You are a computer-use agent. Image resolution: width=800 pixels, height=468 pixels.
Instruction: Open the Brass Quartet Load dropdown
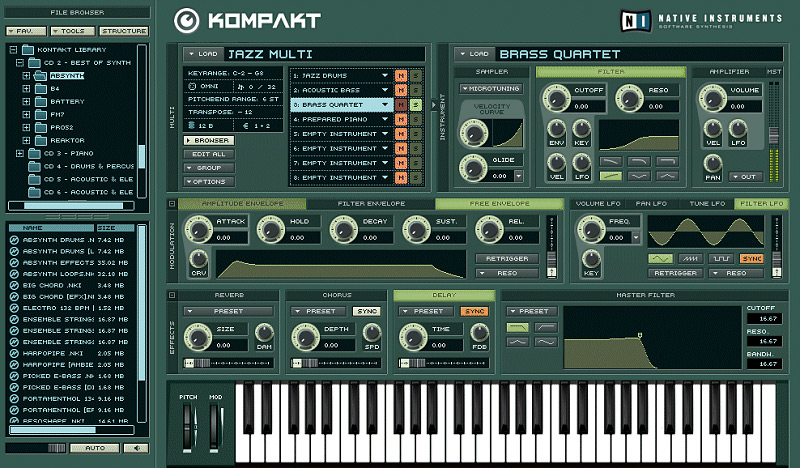(x=474, y=54)
